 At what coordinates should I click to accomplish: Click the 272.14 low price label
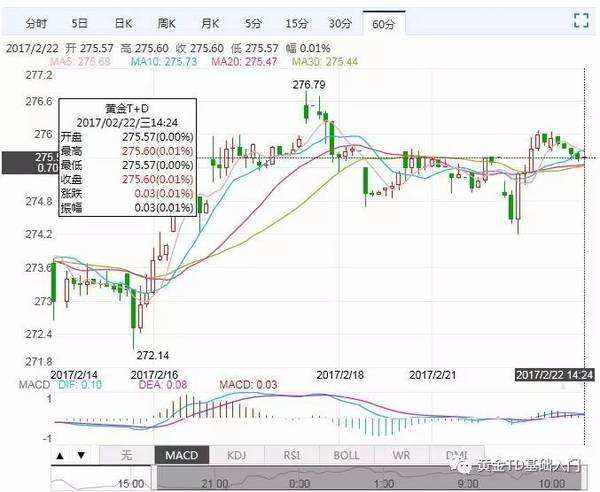coord(153,355)
